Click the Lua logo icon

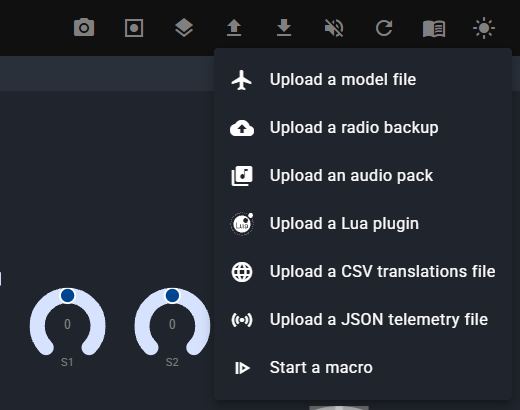tap(242, 224)
